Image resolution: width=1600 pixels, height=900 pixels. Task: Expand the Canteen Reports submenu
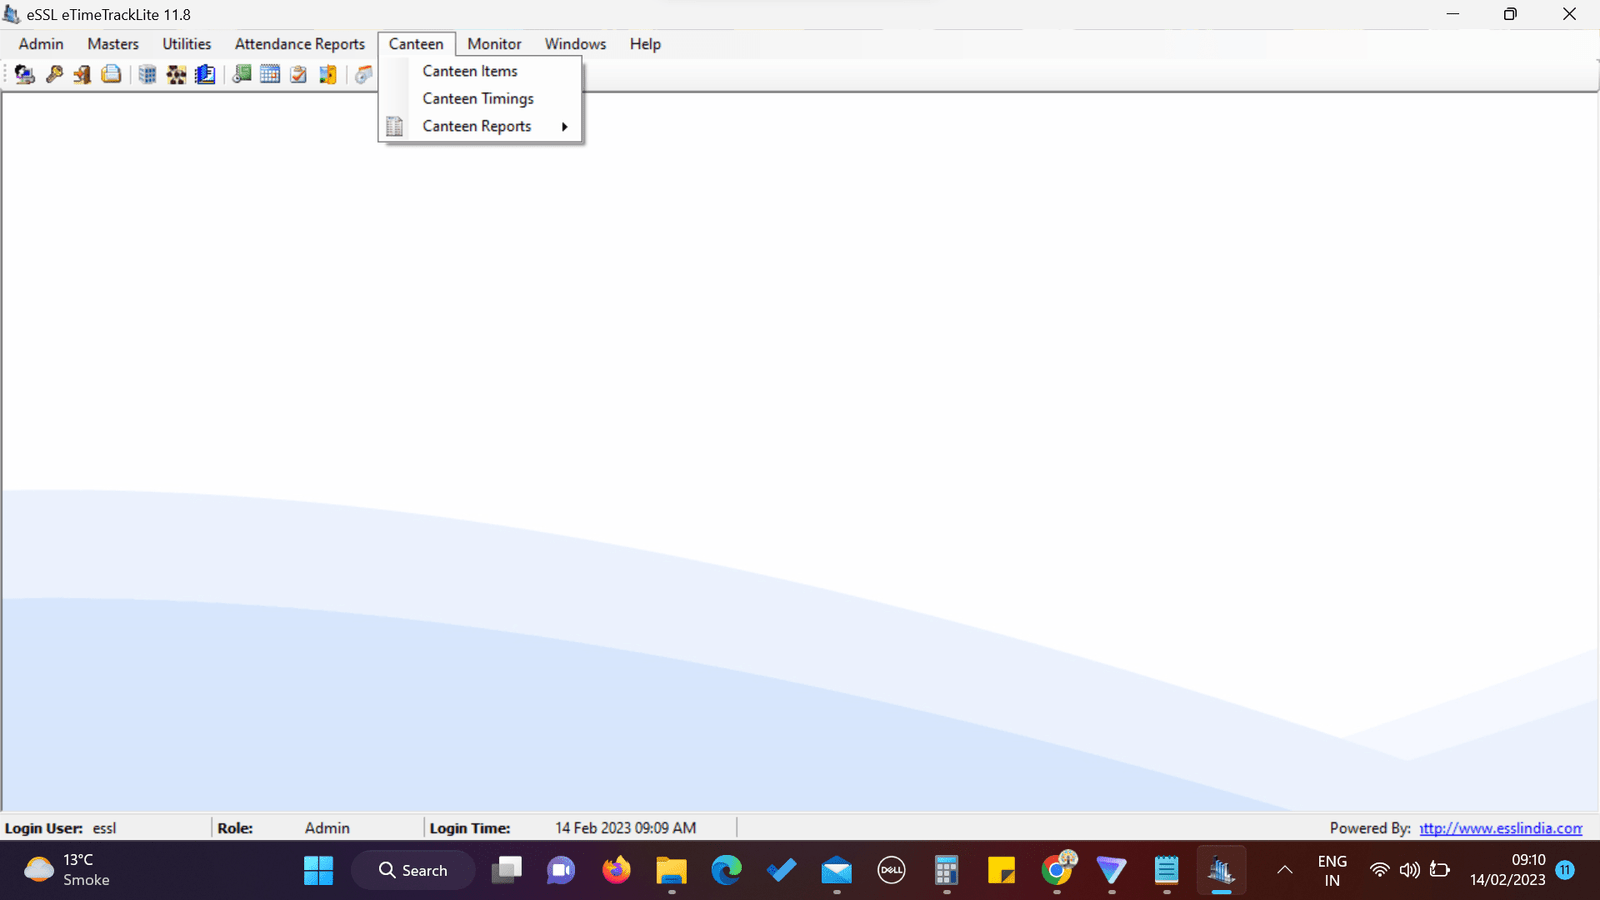pyautogui.click(x=477, y=126)
